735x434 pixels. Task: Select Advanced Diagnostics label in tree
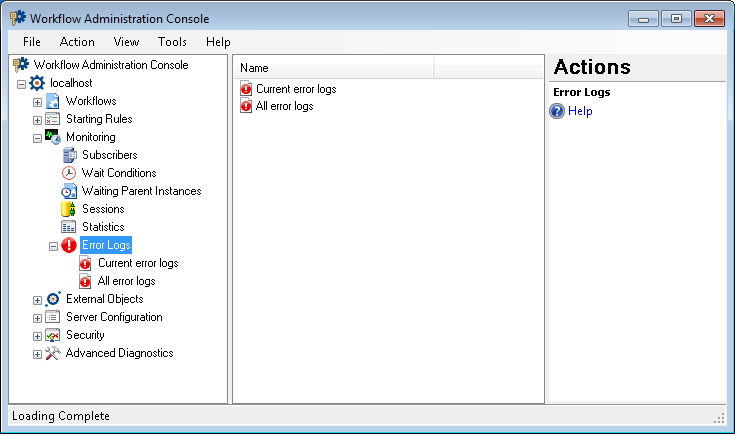(x=120, y=353)
